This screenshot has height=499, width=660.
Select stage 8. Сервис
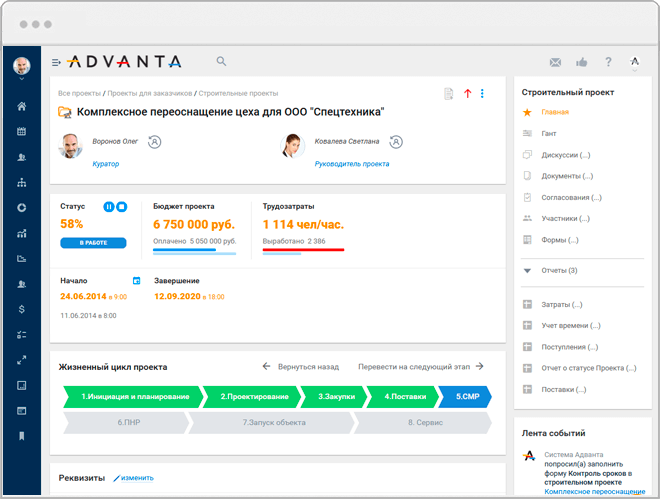[x=423, y=422]
